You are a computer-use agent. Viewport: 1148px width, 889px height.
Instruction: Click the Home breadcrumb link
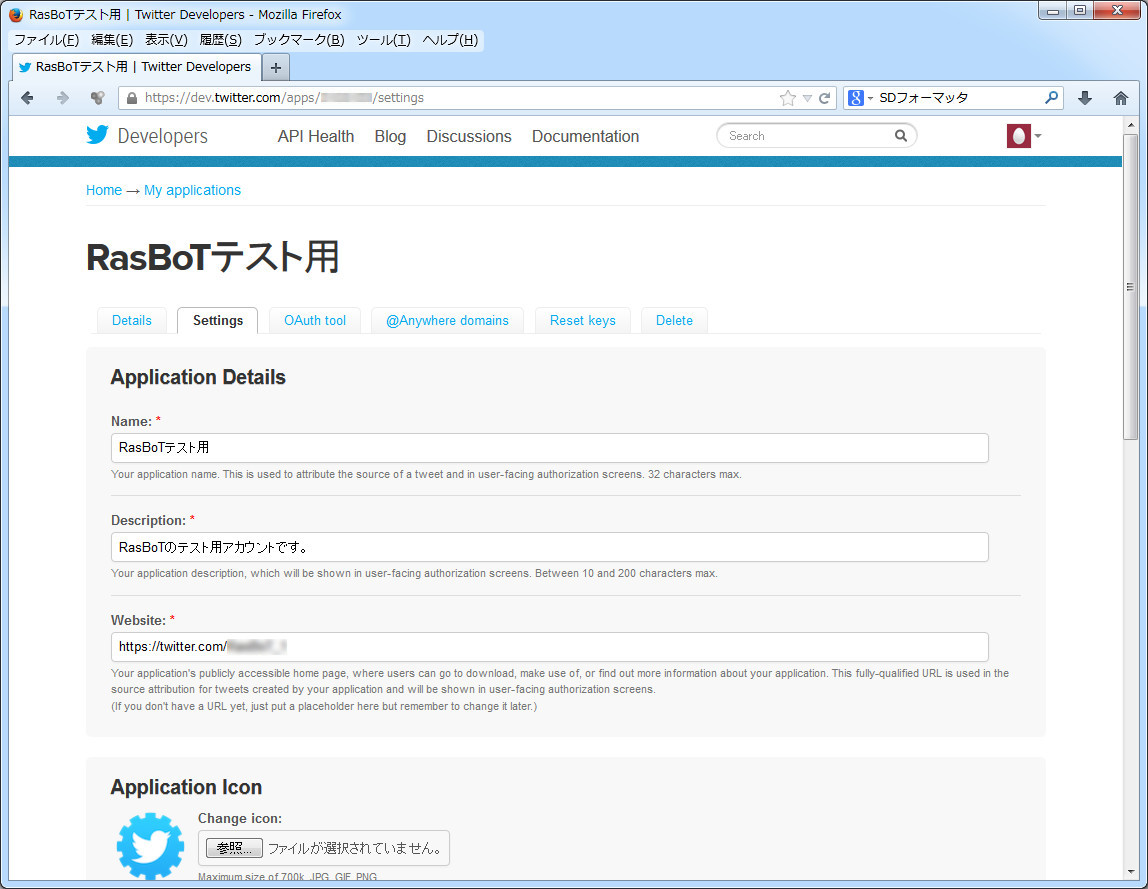tap(104, 190)
